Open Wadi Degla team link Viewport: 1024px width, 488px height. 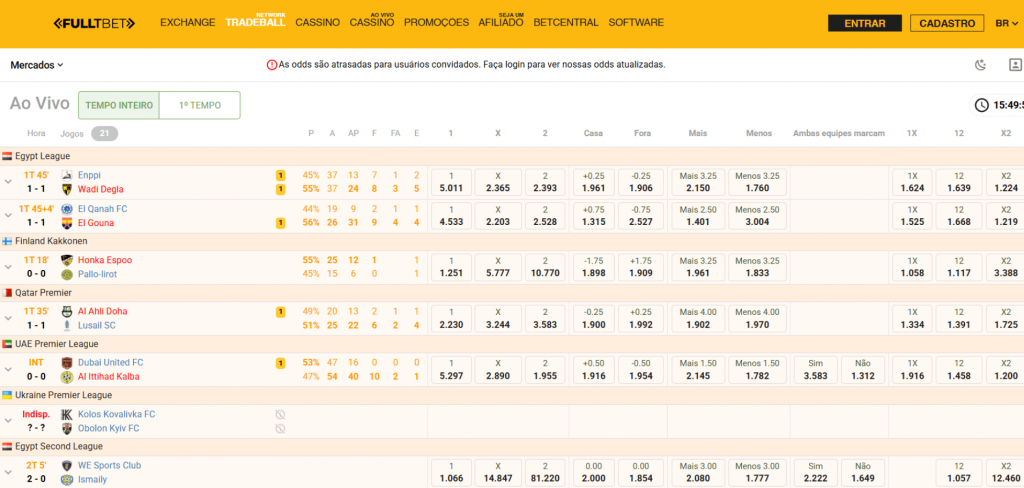[101, 189]
